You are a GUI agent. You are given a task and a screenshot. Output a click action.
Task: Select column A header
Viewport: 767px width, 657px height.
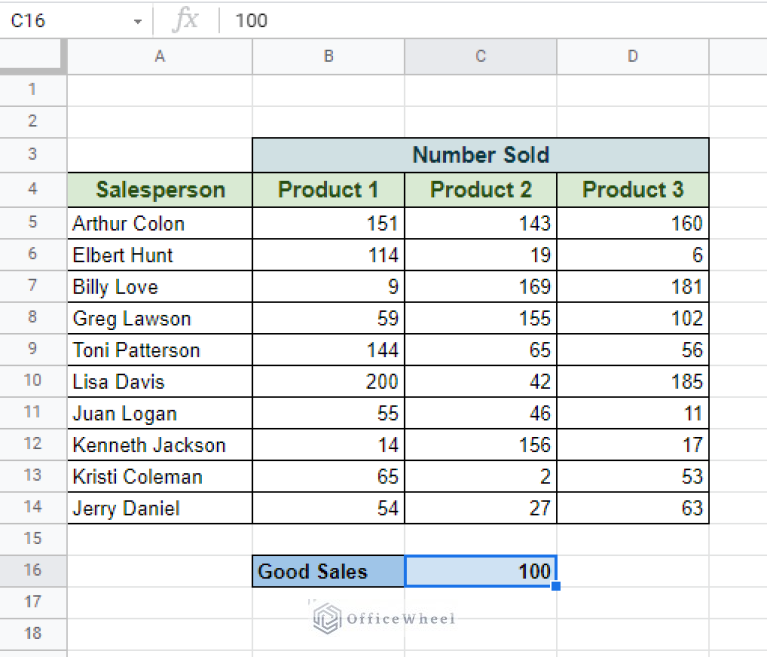(x=160, y=57)
